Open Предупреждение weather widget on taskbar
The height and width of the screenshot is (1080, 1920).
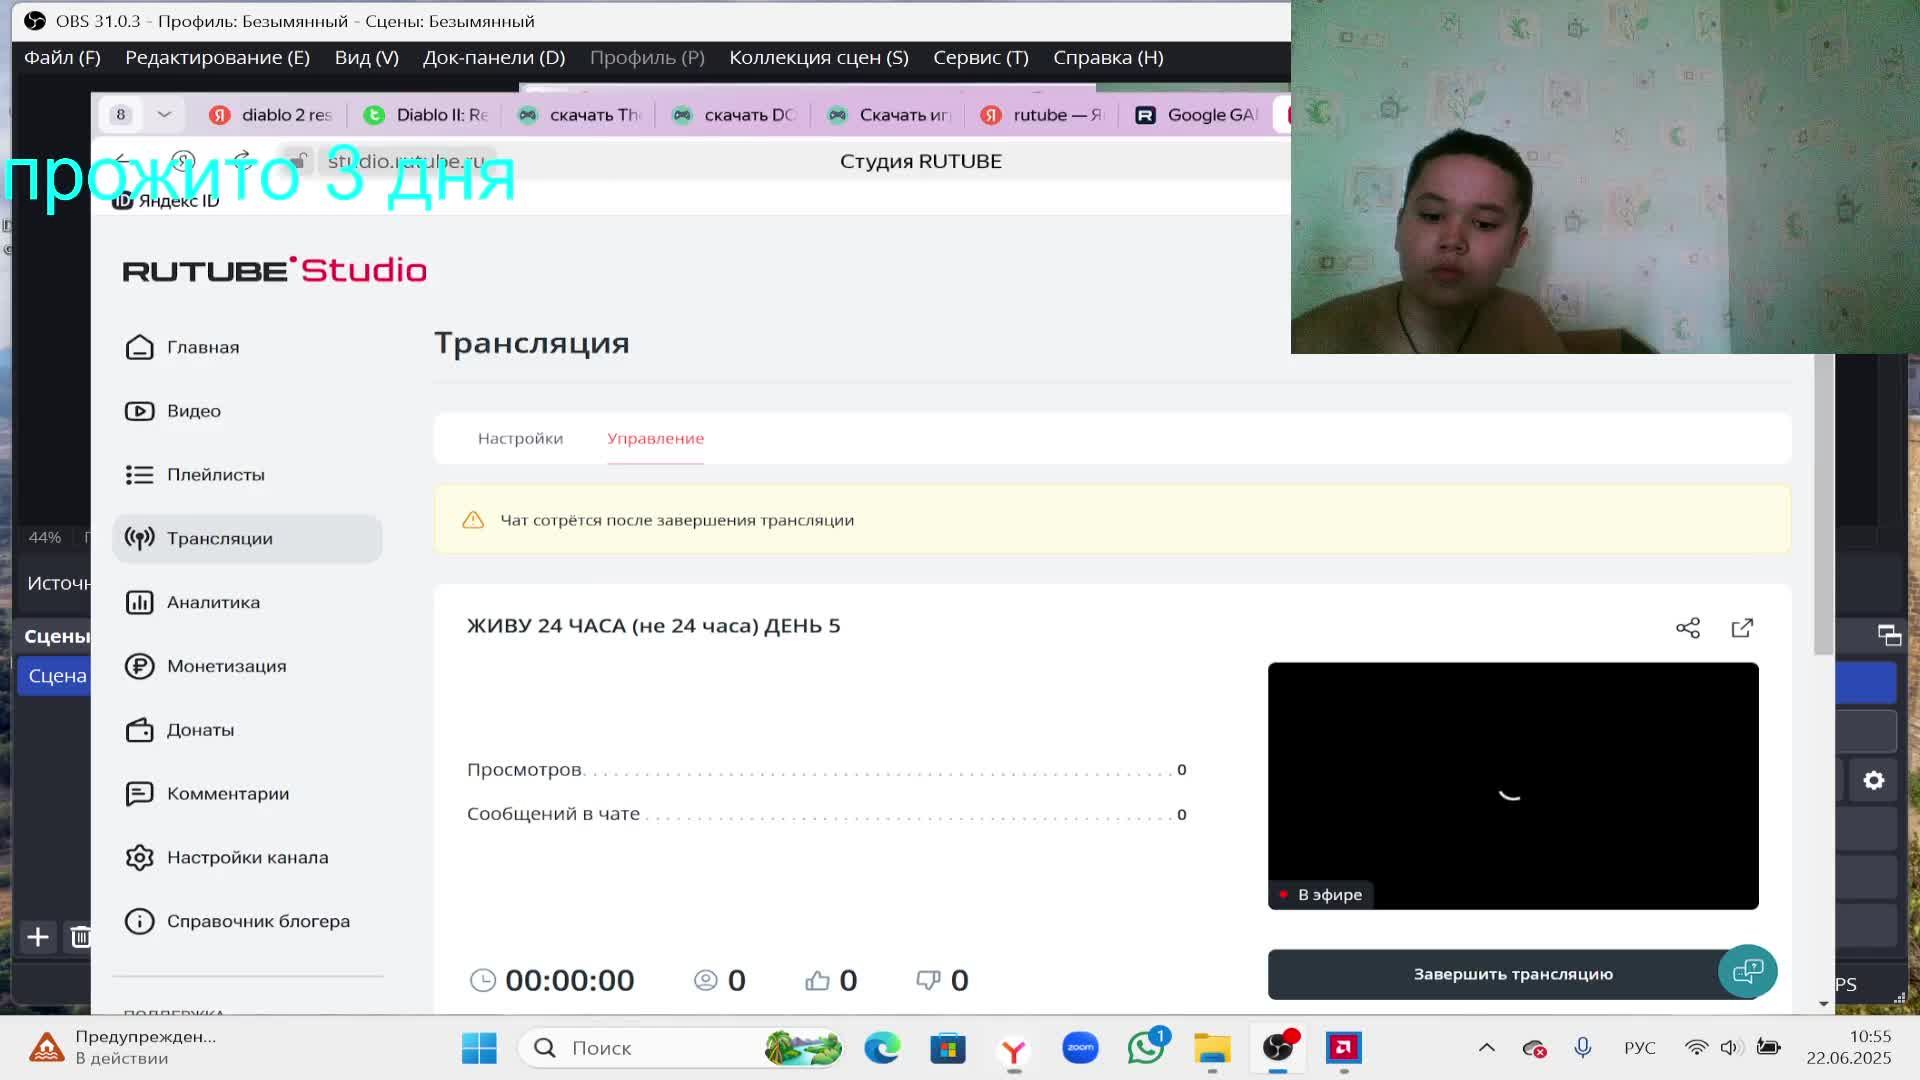click(x=125, y=1047)
